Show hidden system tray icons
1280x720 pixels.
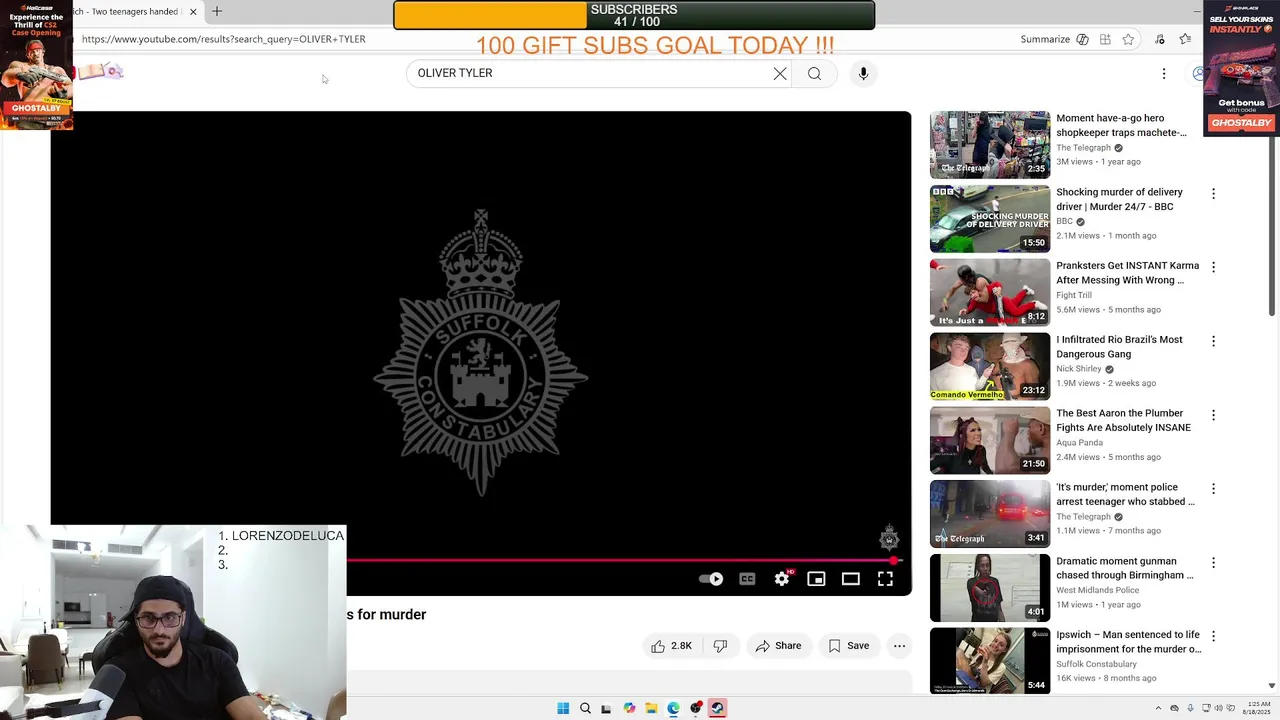click(1159, 708)
